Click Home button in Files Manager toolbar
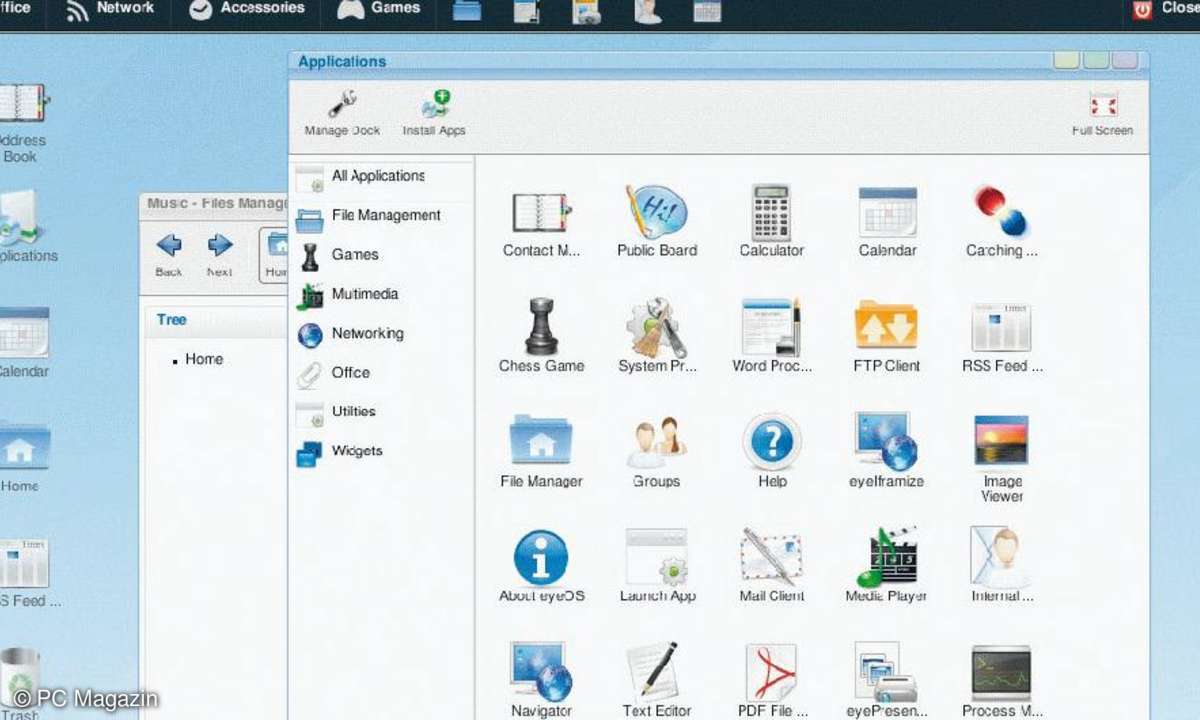The height and width of the screenshot is (720, 1200). 274,255
